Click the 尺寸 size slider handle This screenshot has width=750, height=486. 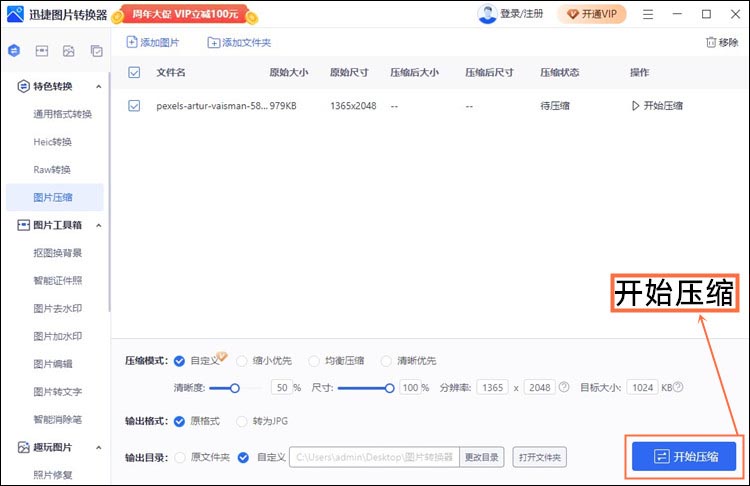(x=389, y=388)
